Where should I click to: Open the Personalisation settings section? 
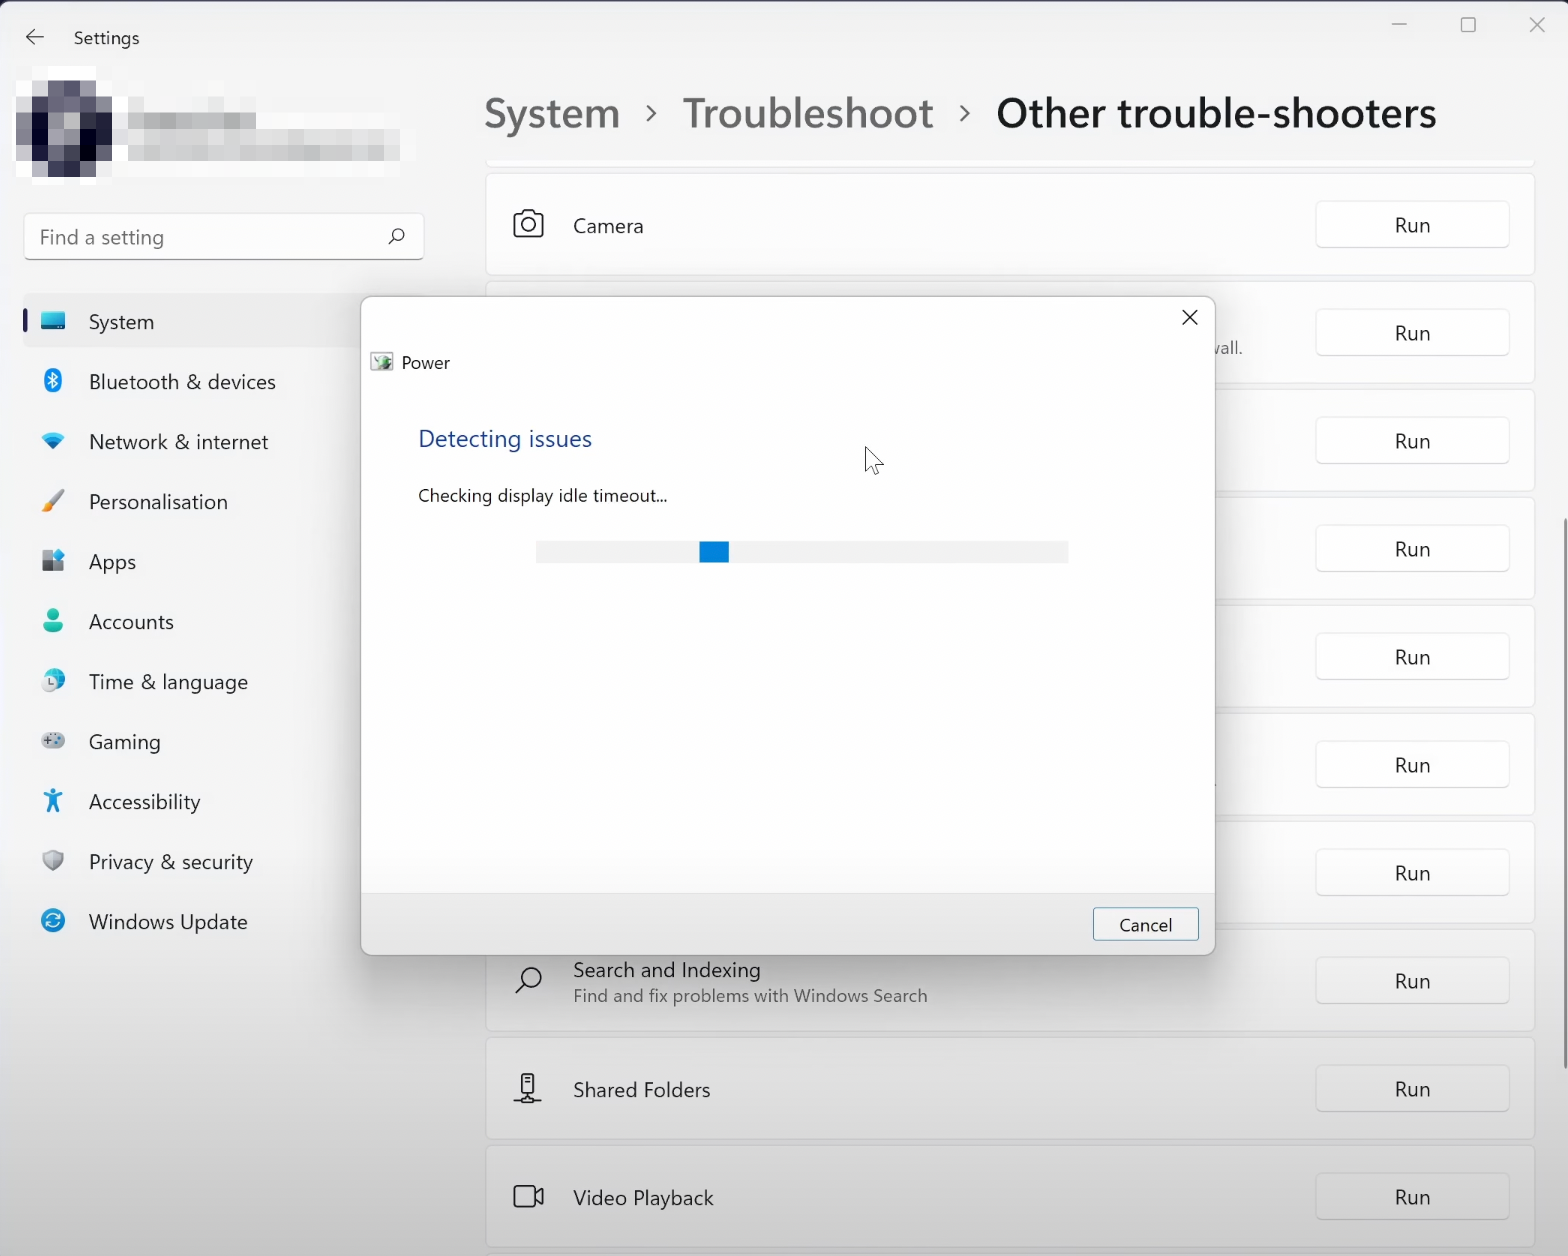(158, 502)
